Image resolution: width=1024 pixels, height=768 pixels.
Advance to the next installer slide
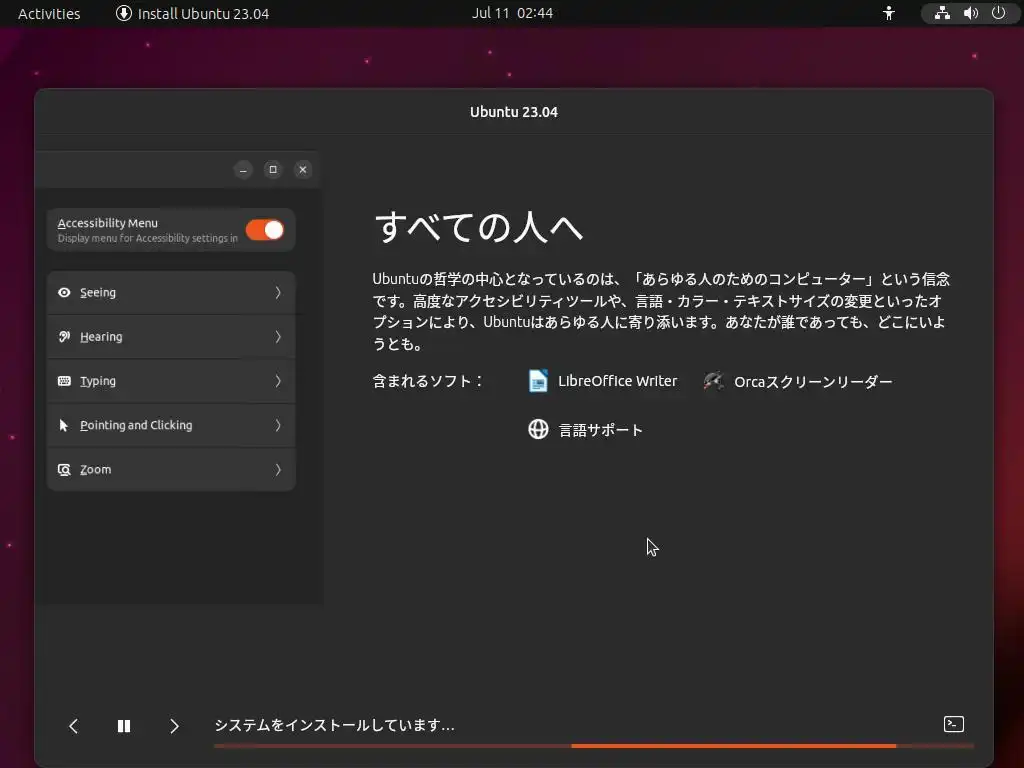174,726
